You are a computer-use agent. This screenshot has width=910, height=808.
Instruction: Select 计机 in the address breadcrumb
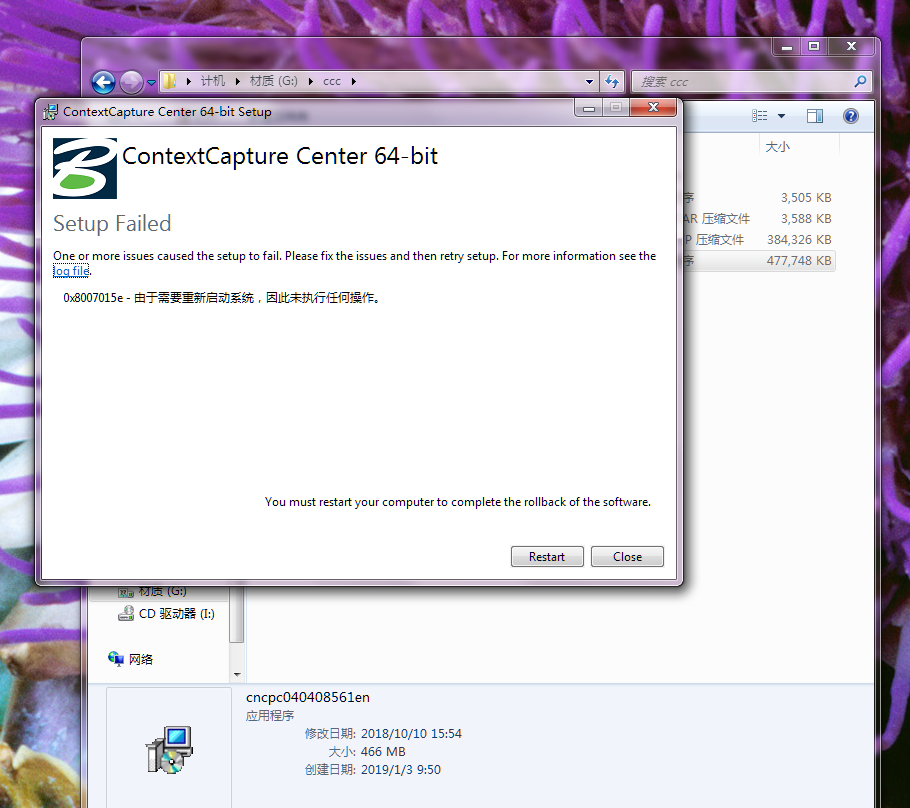212,81
